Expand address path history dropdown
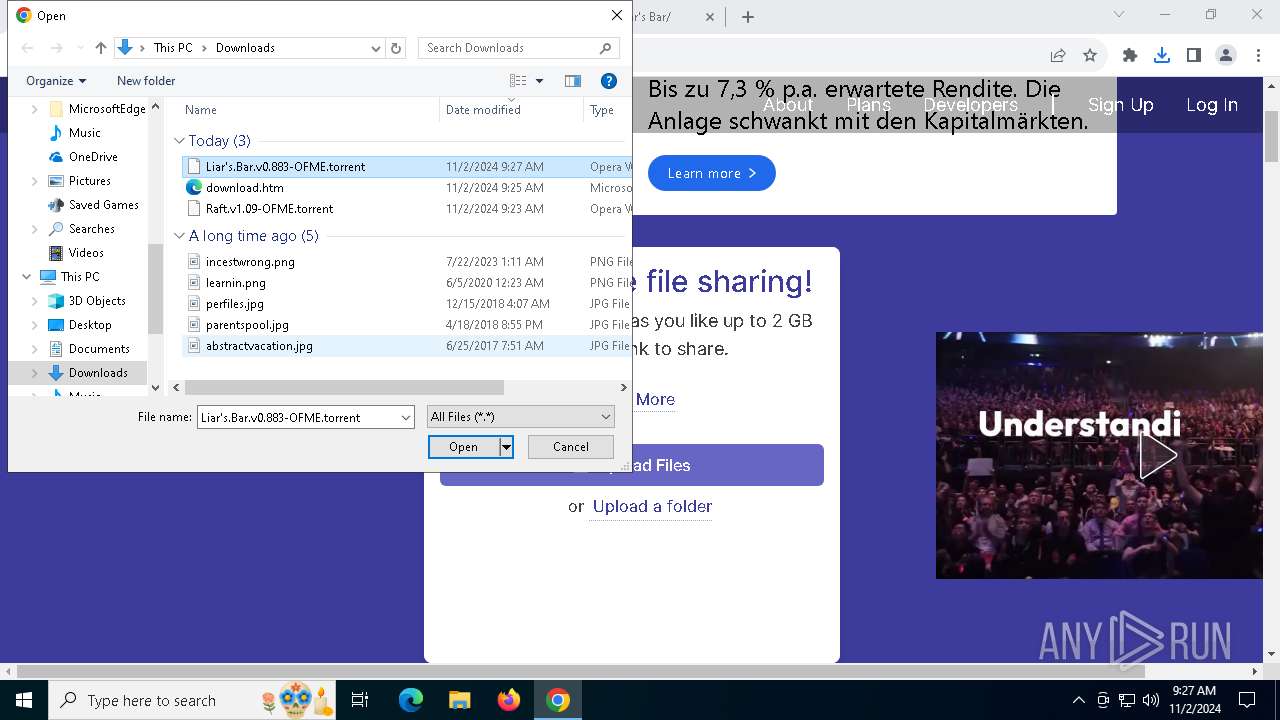Image resolution: width=1280 pixels, height=720 pixels. pyautogui.click(x=376, y=48)
